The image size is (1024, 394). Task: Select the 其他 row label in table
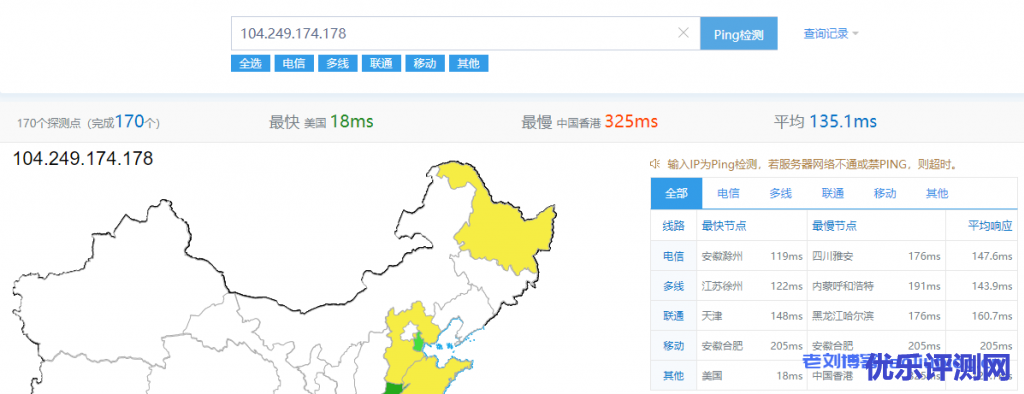point(673,376)
